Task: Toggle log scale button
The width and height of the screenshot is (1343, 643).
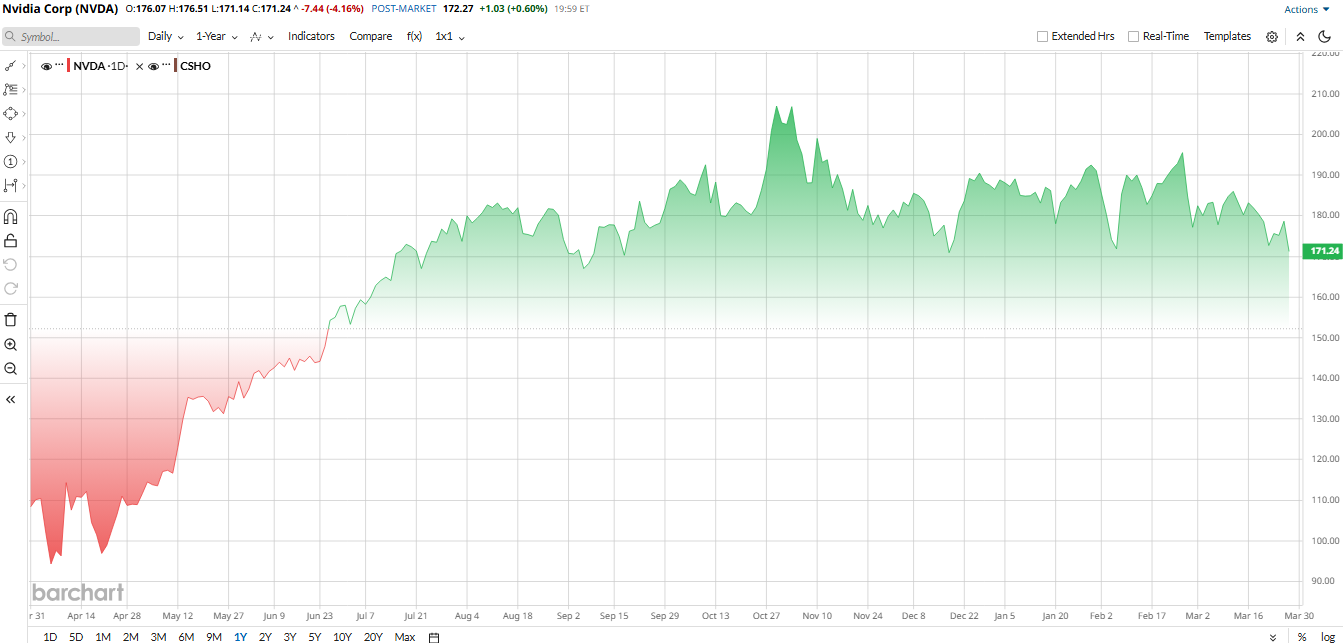Action: (x=1328, y=637)
